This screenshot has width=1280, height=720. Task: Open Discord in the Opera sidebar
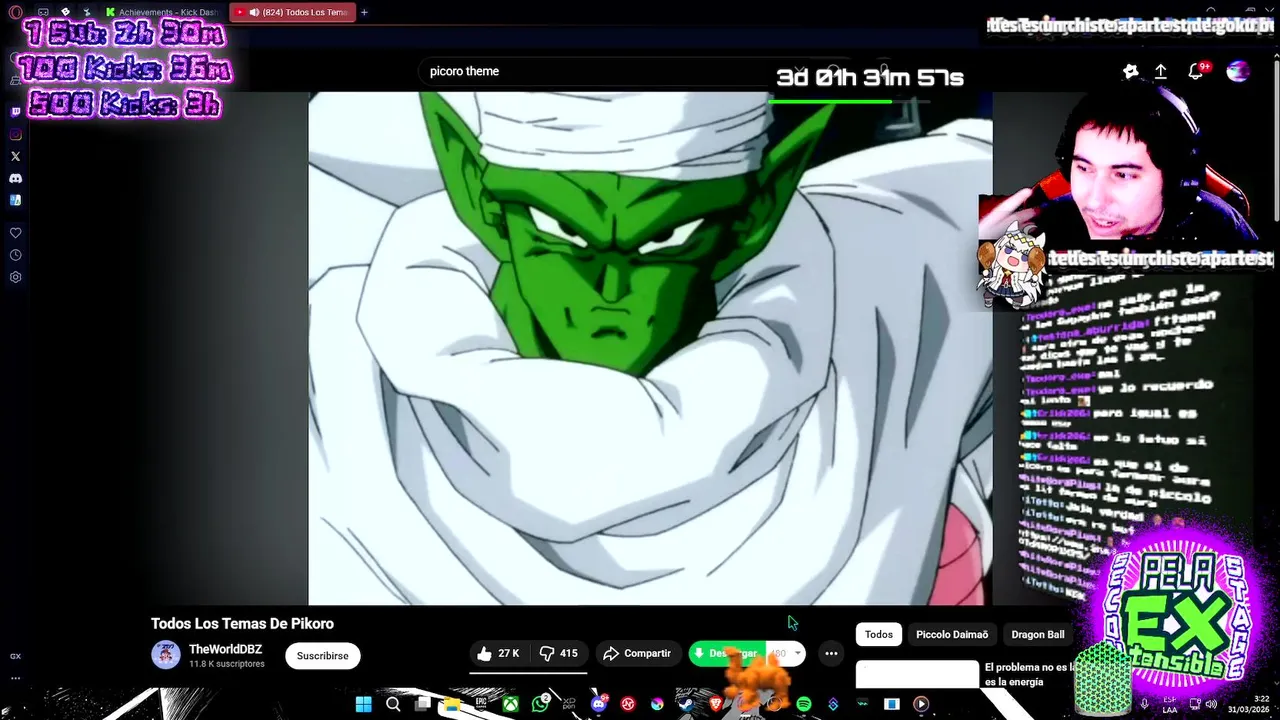point(15,178)
